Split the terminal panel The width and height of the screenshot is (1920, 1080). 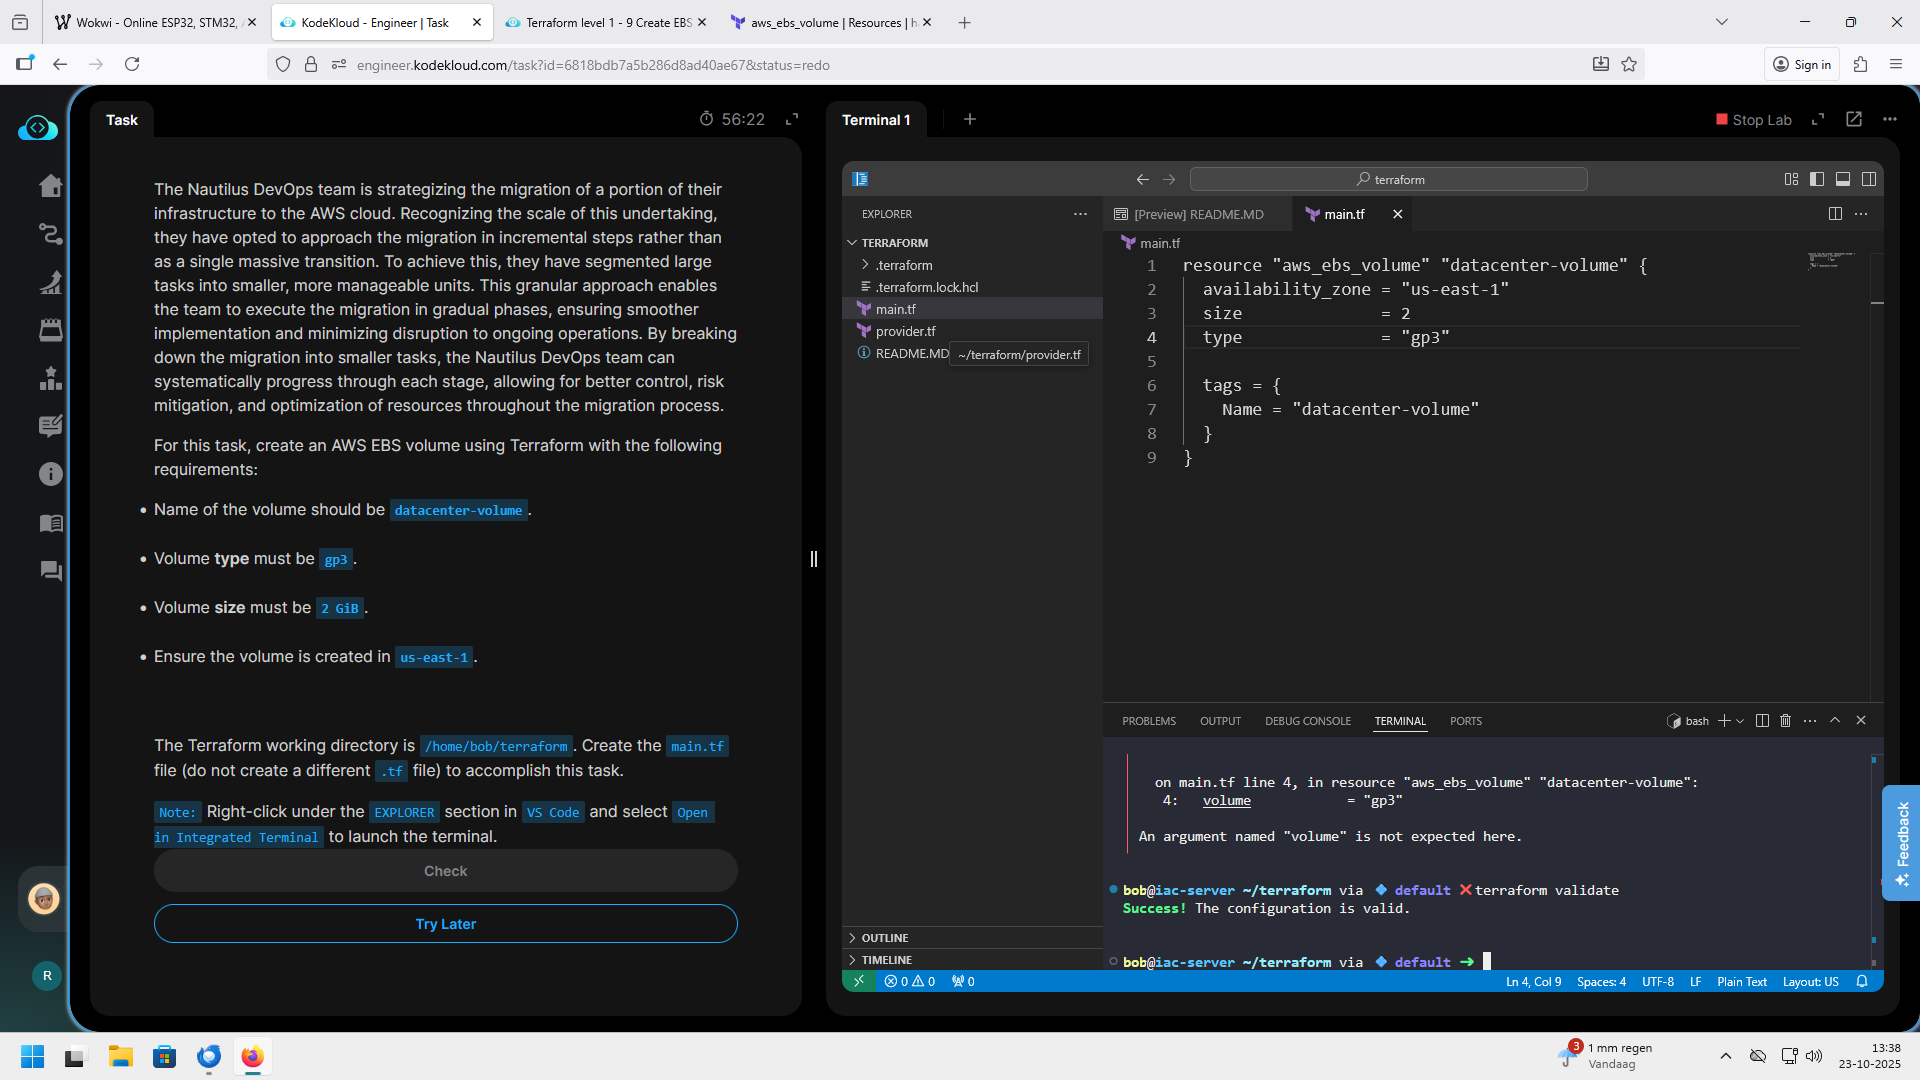point(1762,721)
